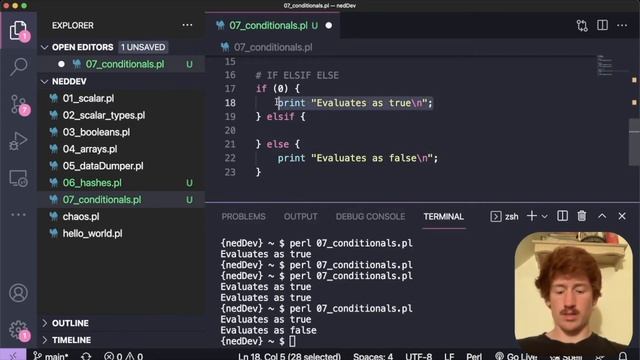
Task: Open the Search view in activity bar
Action: click(x=18, y=67)
